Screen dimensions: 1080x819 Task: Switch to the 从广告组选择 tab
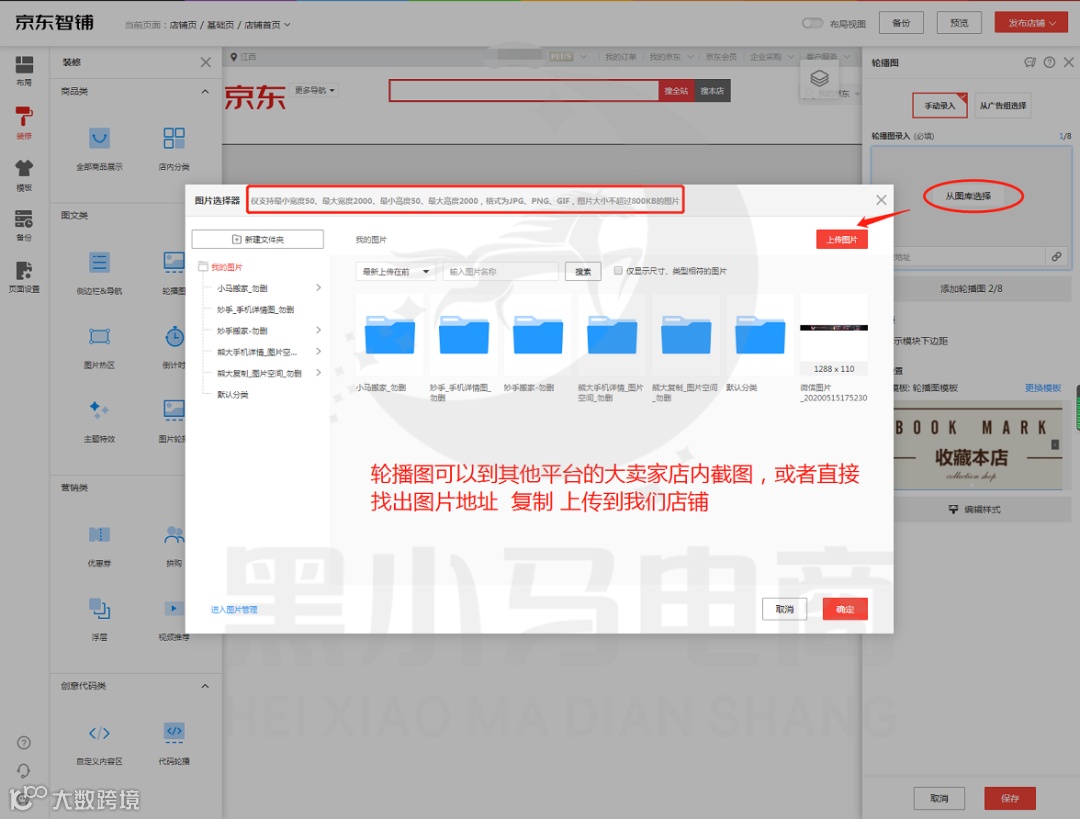coord(1002,105)
